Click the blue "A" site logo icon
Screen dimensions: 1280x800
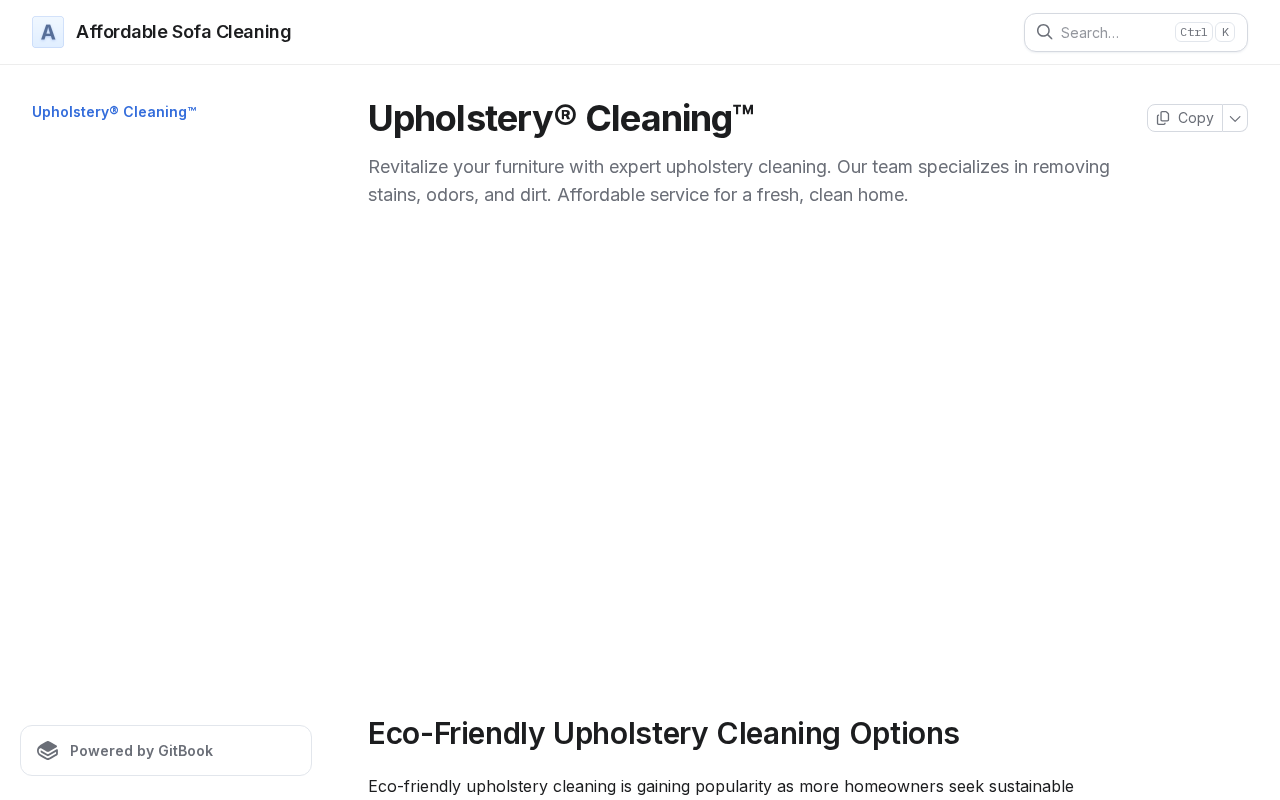point(48,32)
